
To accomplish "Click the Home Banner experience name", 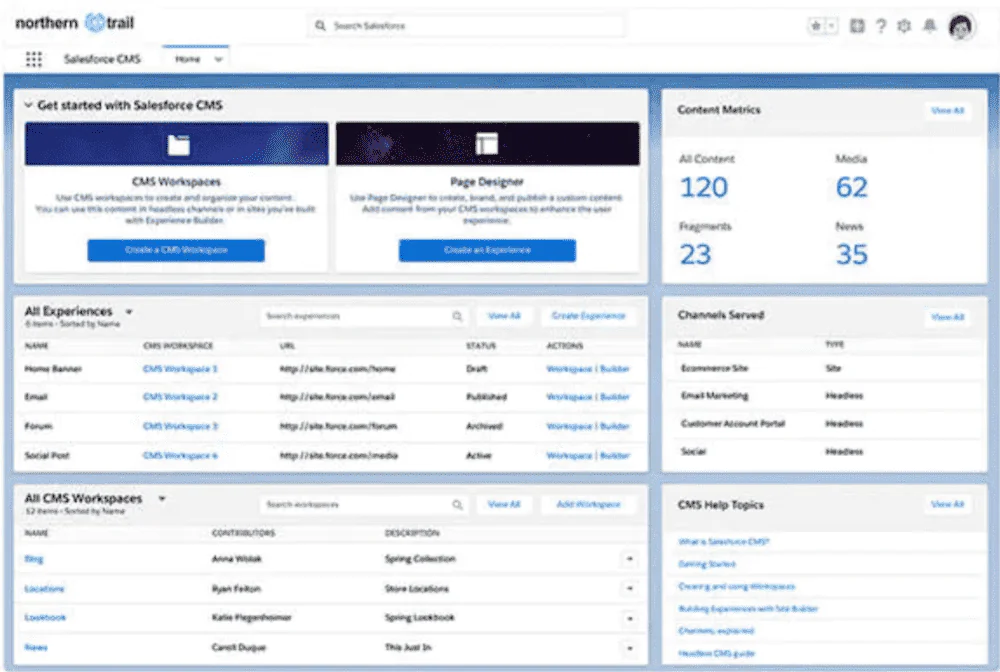I will click(x=53, y=369).
